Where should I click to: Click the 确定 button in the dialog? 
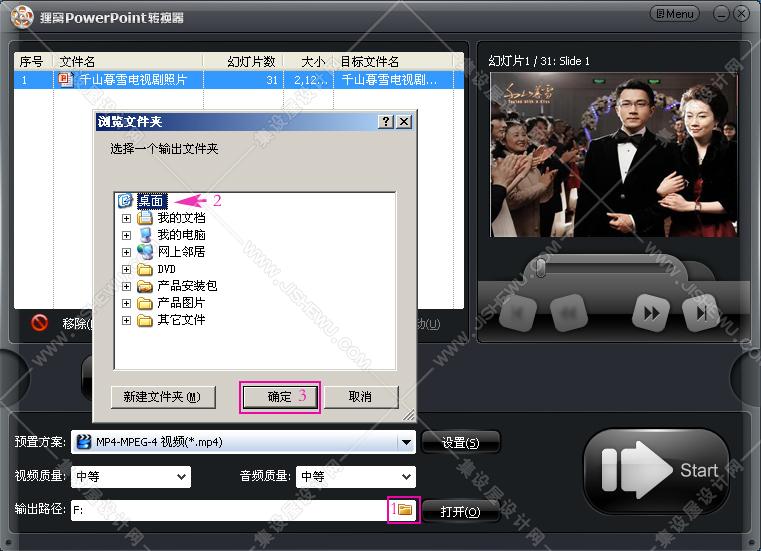(x=280, y=397)
